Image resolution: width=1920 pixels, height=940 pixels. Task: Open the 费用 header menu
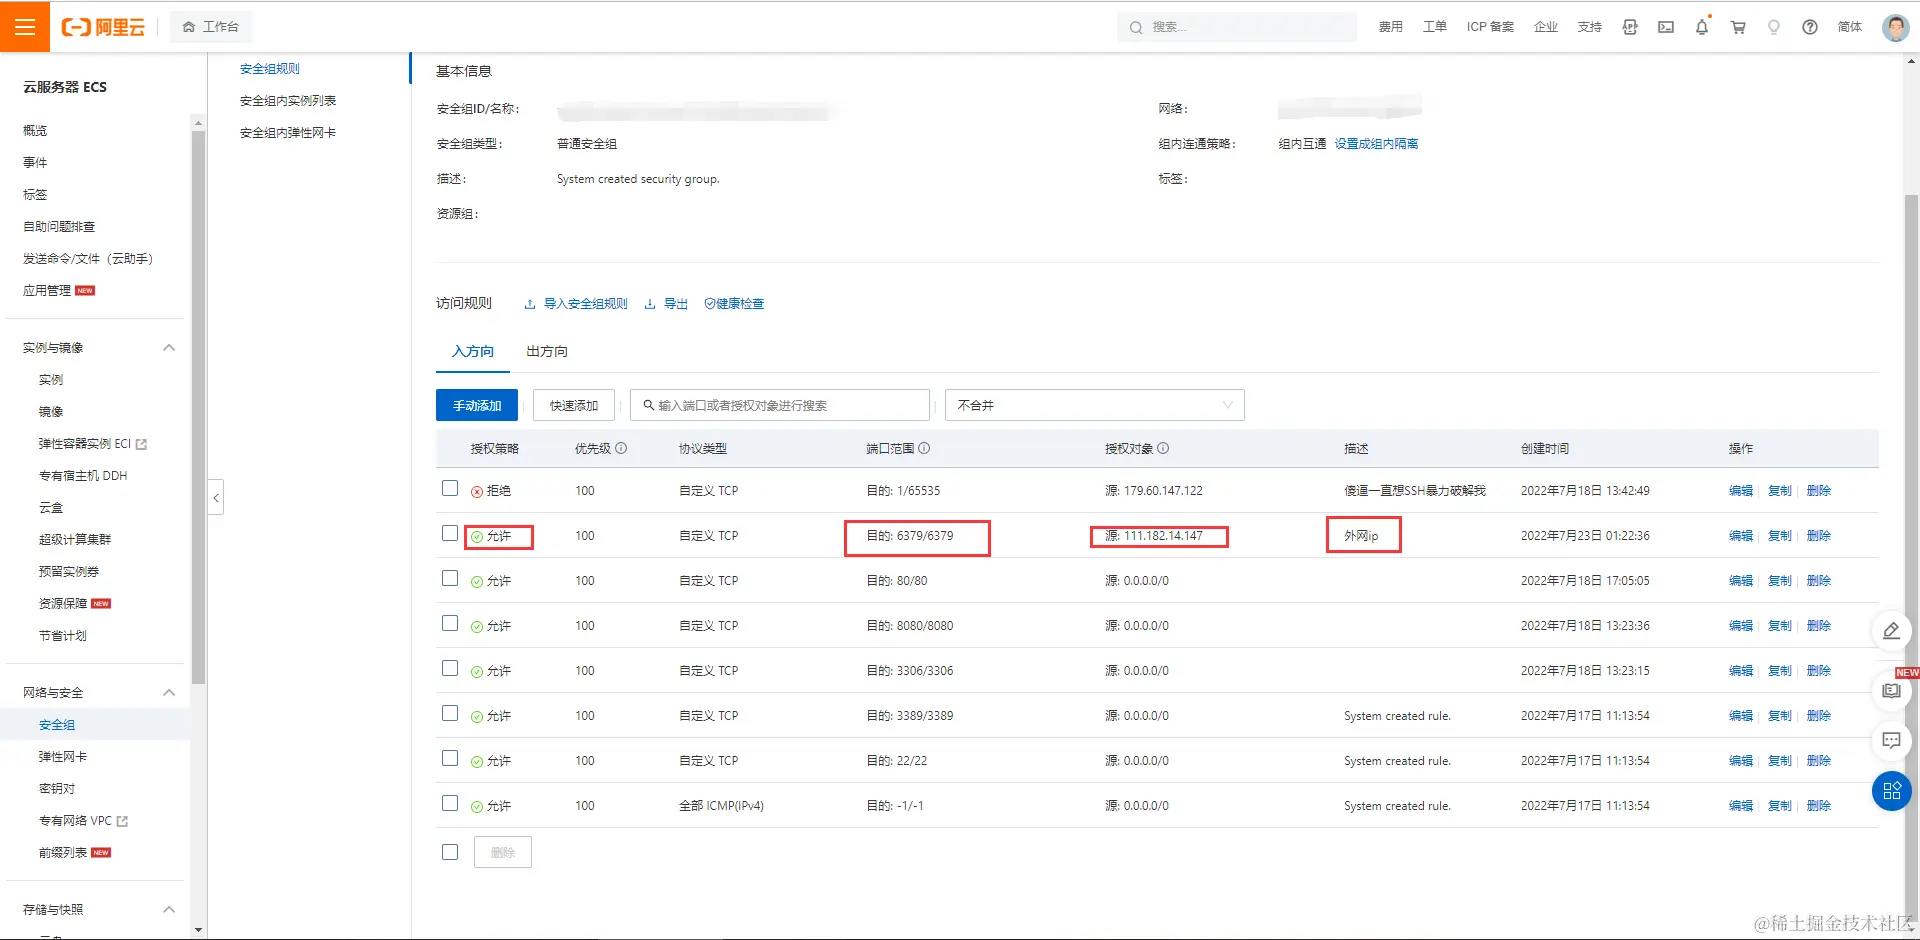pos(1391,27)
